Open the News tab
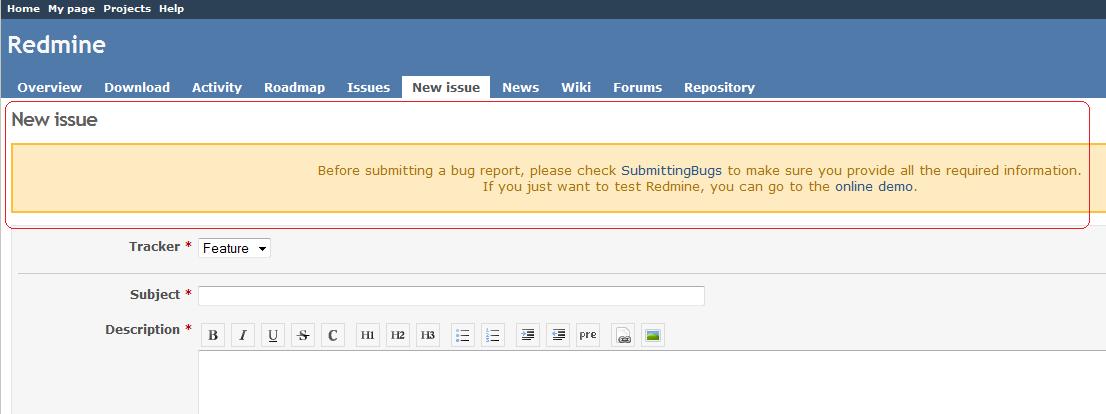The height and width of the screenshot is (414, 1106). (x=521, y=87)
